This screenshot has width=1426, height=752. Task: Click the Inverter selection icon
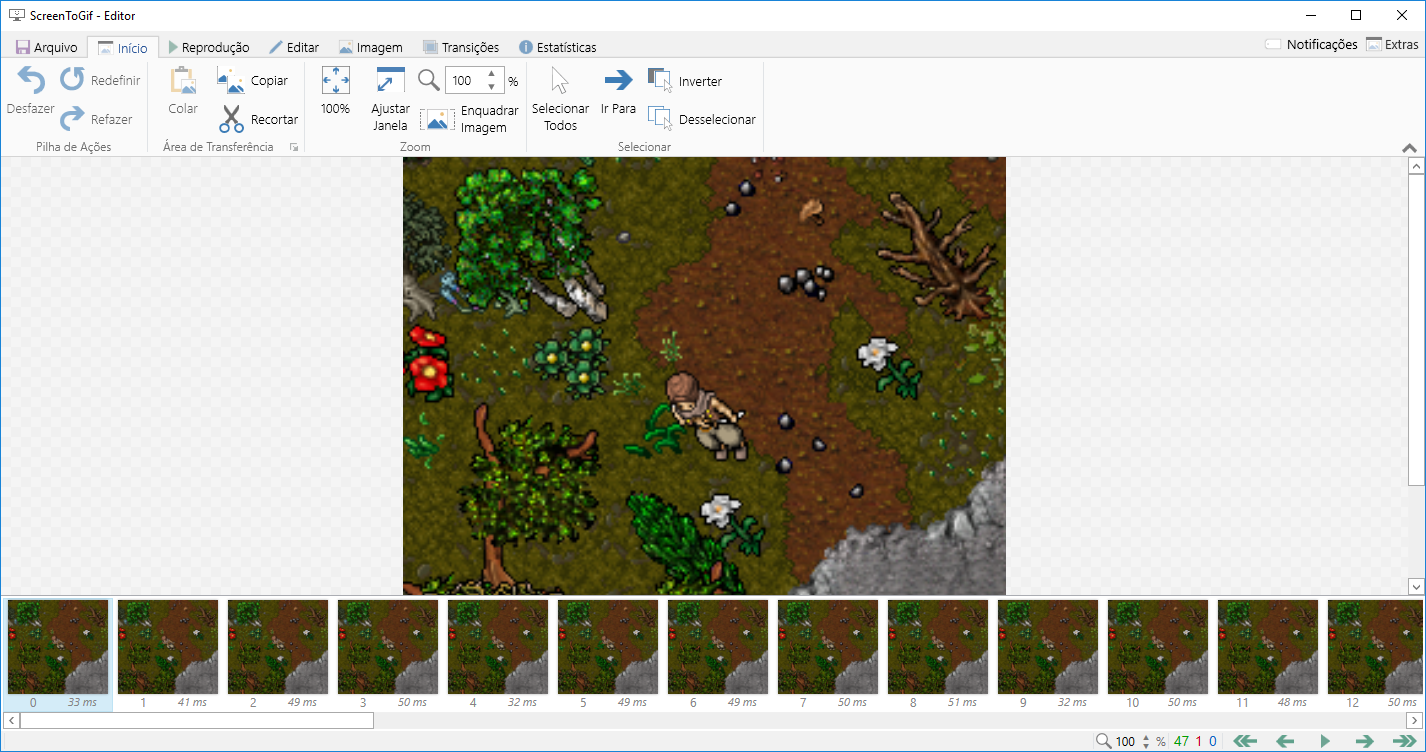660,81
